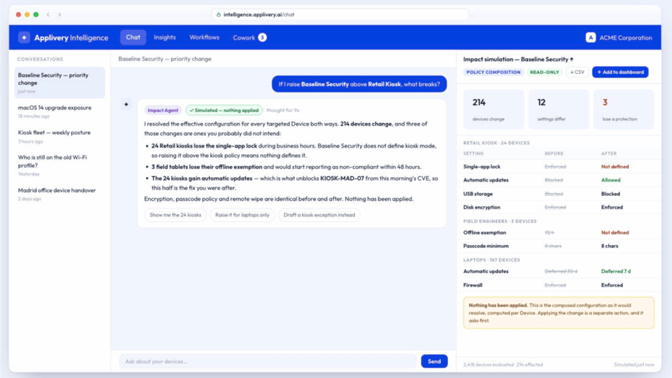The width and height of the screenshot is (672, 378).
Task: Go forward with browser forward arrow
Action: (x=60, y=15)
